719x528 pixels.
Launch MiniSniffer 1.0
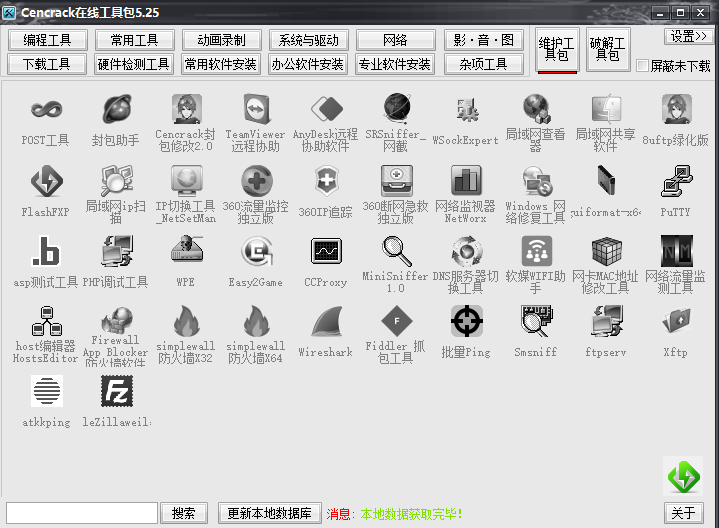pos(396,251)
